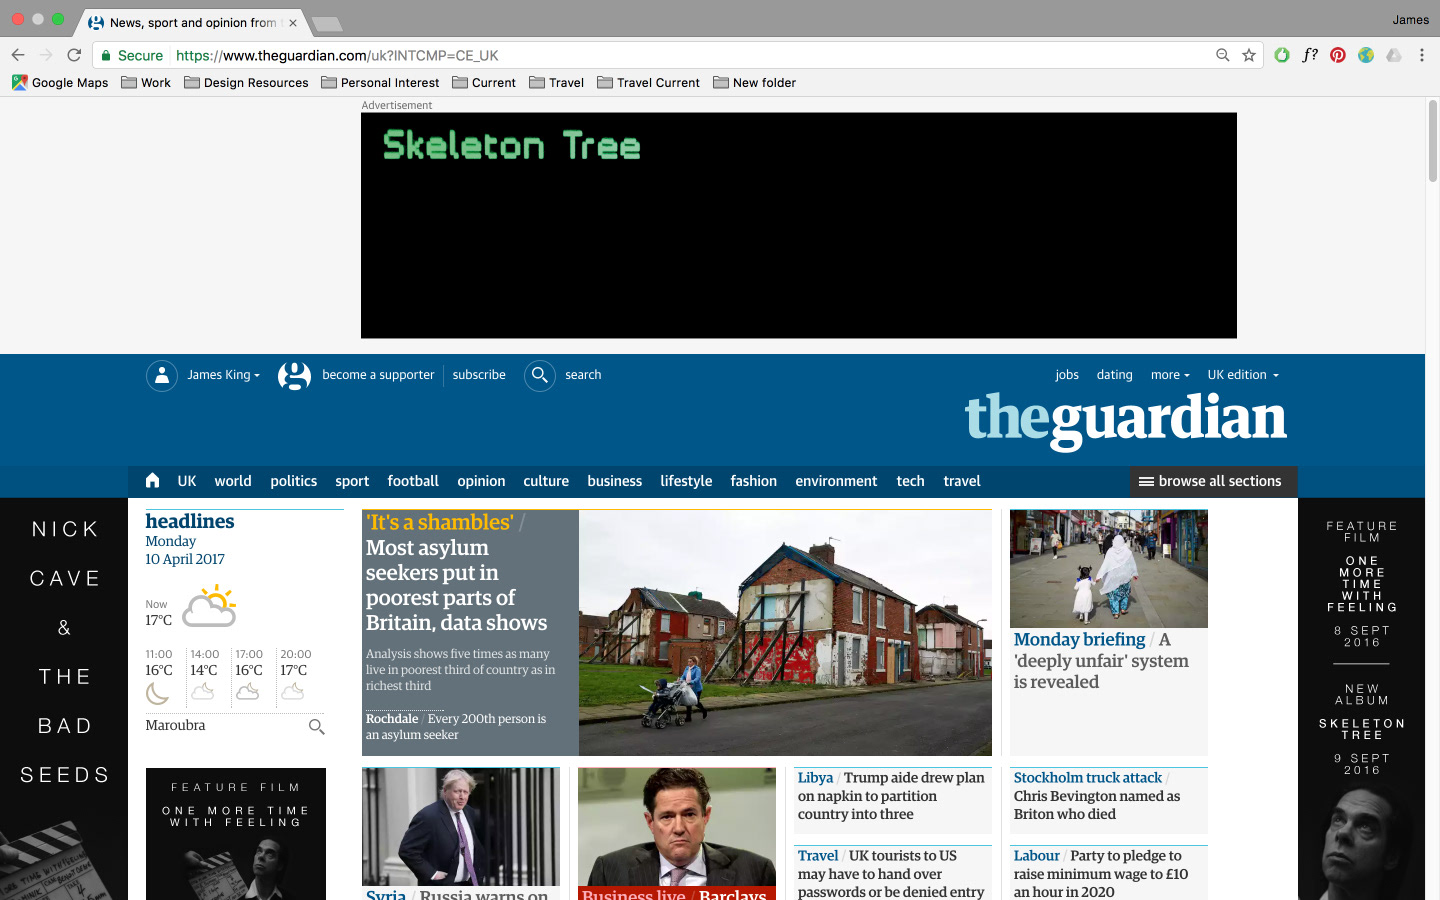Bookmark this page with the star icon
The height and width of the screenshot is (900, 1440).
pyautogui.click(x=1249, y=55)
